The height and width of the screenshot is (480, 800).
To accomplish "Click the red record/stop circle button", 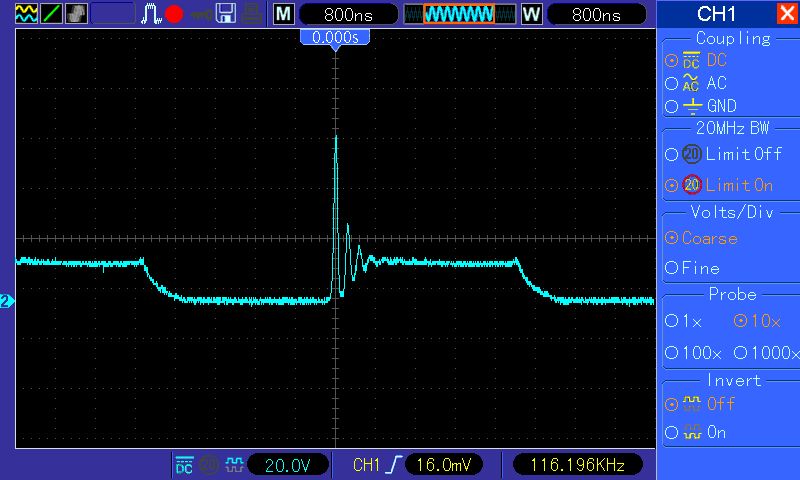I will click(x=174, y=14).
